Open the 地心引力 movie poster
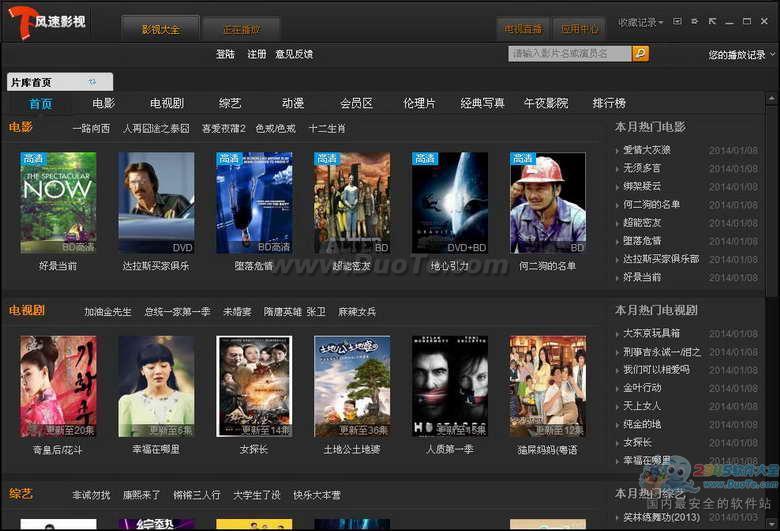780x531 pixels. click(x=450, y=203)
